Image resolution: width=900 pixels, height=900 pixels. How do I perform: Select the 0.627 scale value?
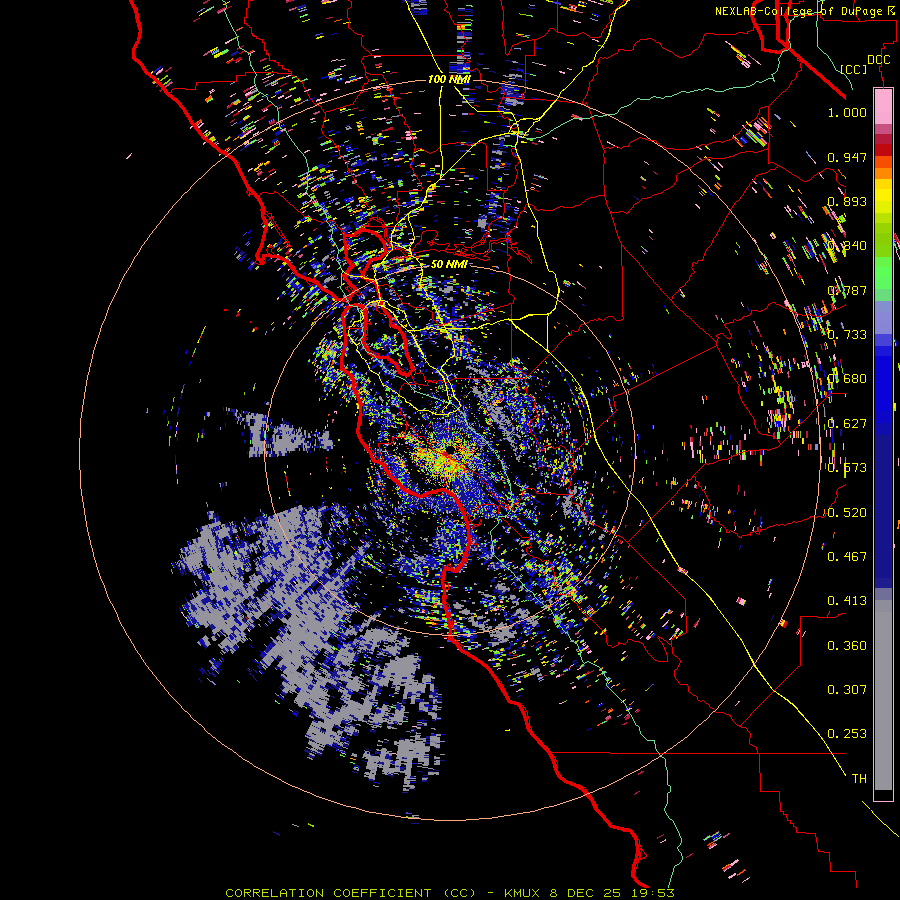(x=847, y=424)
